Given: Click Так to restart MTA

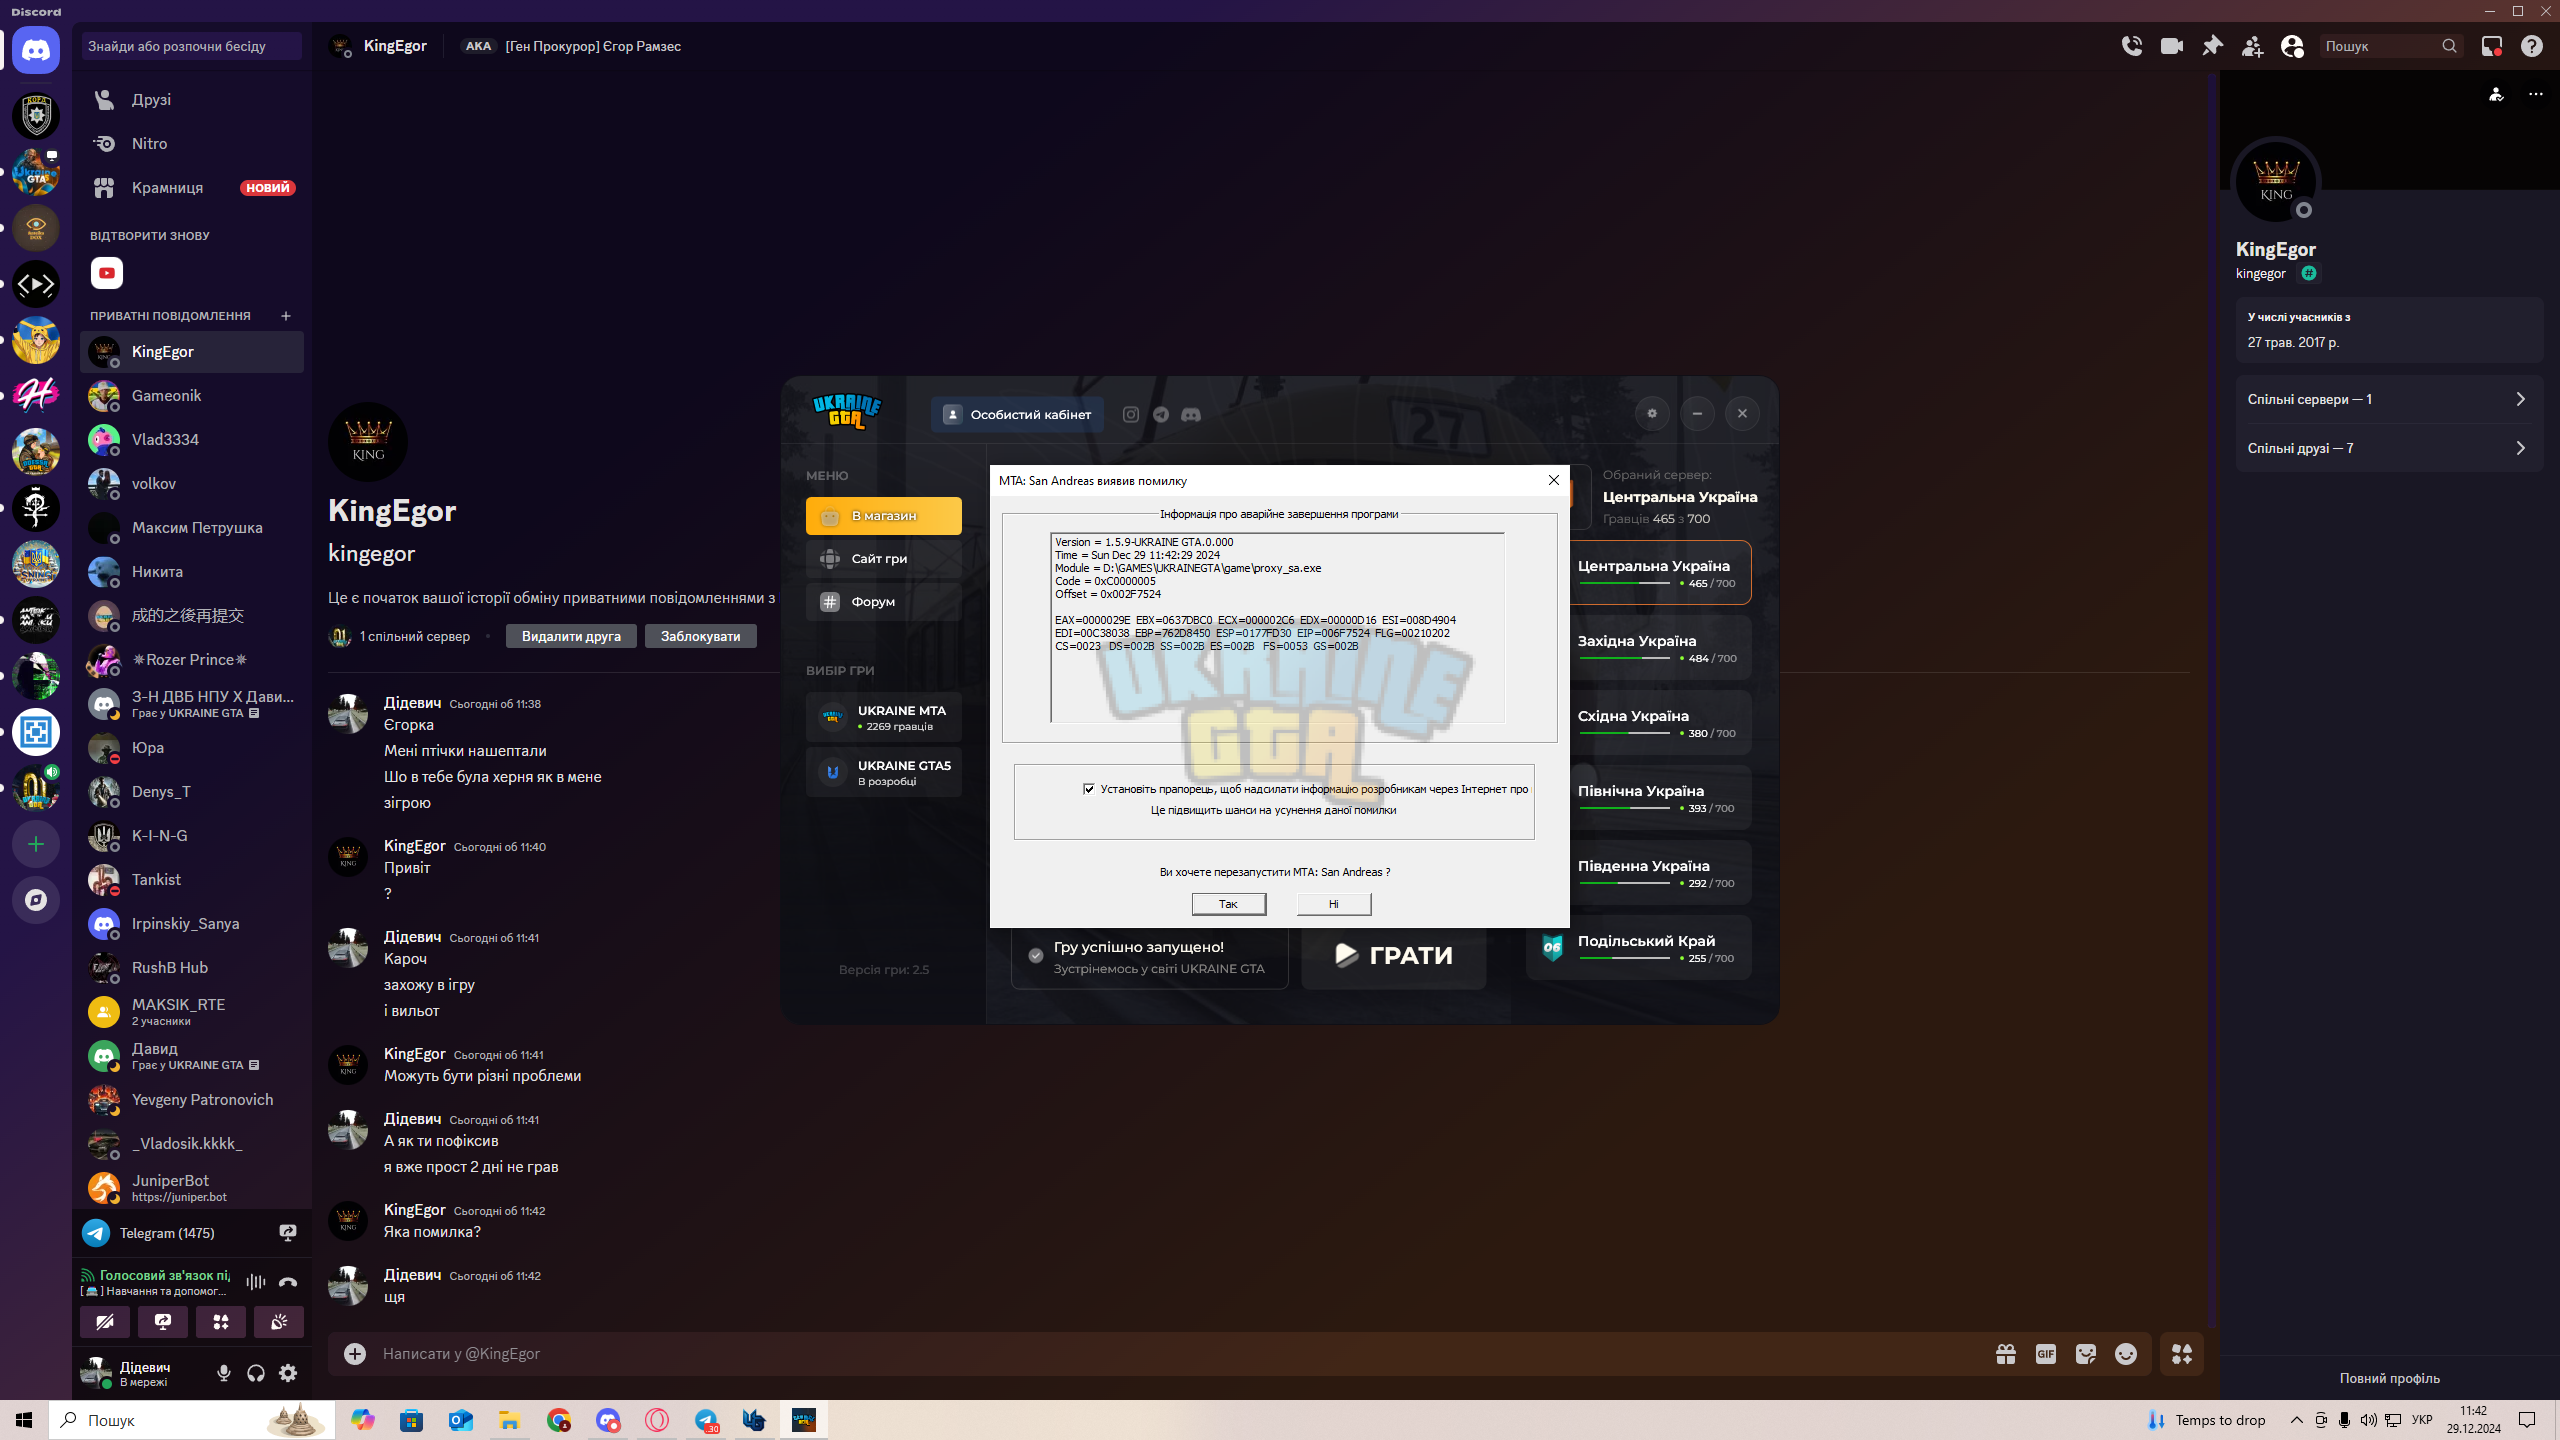Looking at the screenshot, I should click(x=1229, y=904).
